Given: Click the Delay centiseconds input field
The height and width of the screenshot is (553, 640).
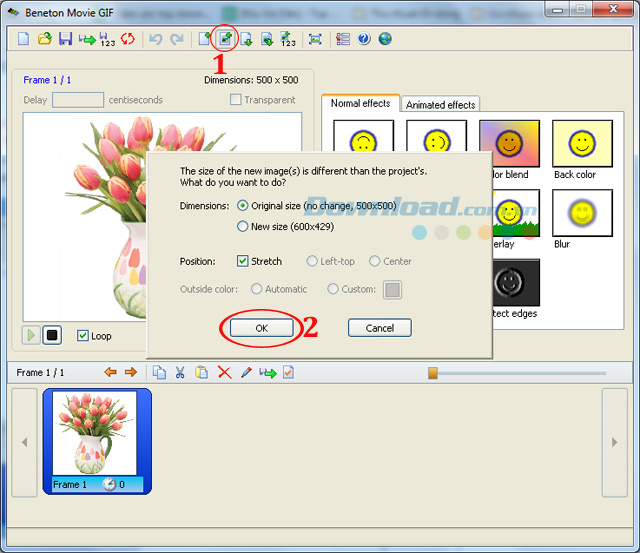Looking at the screenshot, I should pyautogui.click(x=78, y=100).
